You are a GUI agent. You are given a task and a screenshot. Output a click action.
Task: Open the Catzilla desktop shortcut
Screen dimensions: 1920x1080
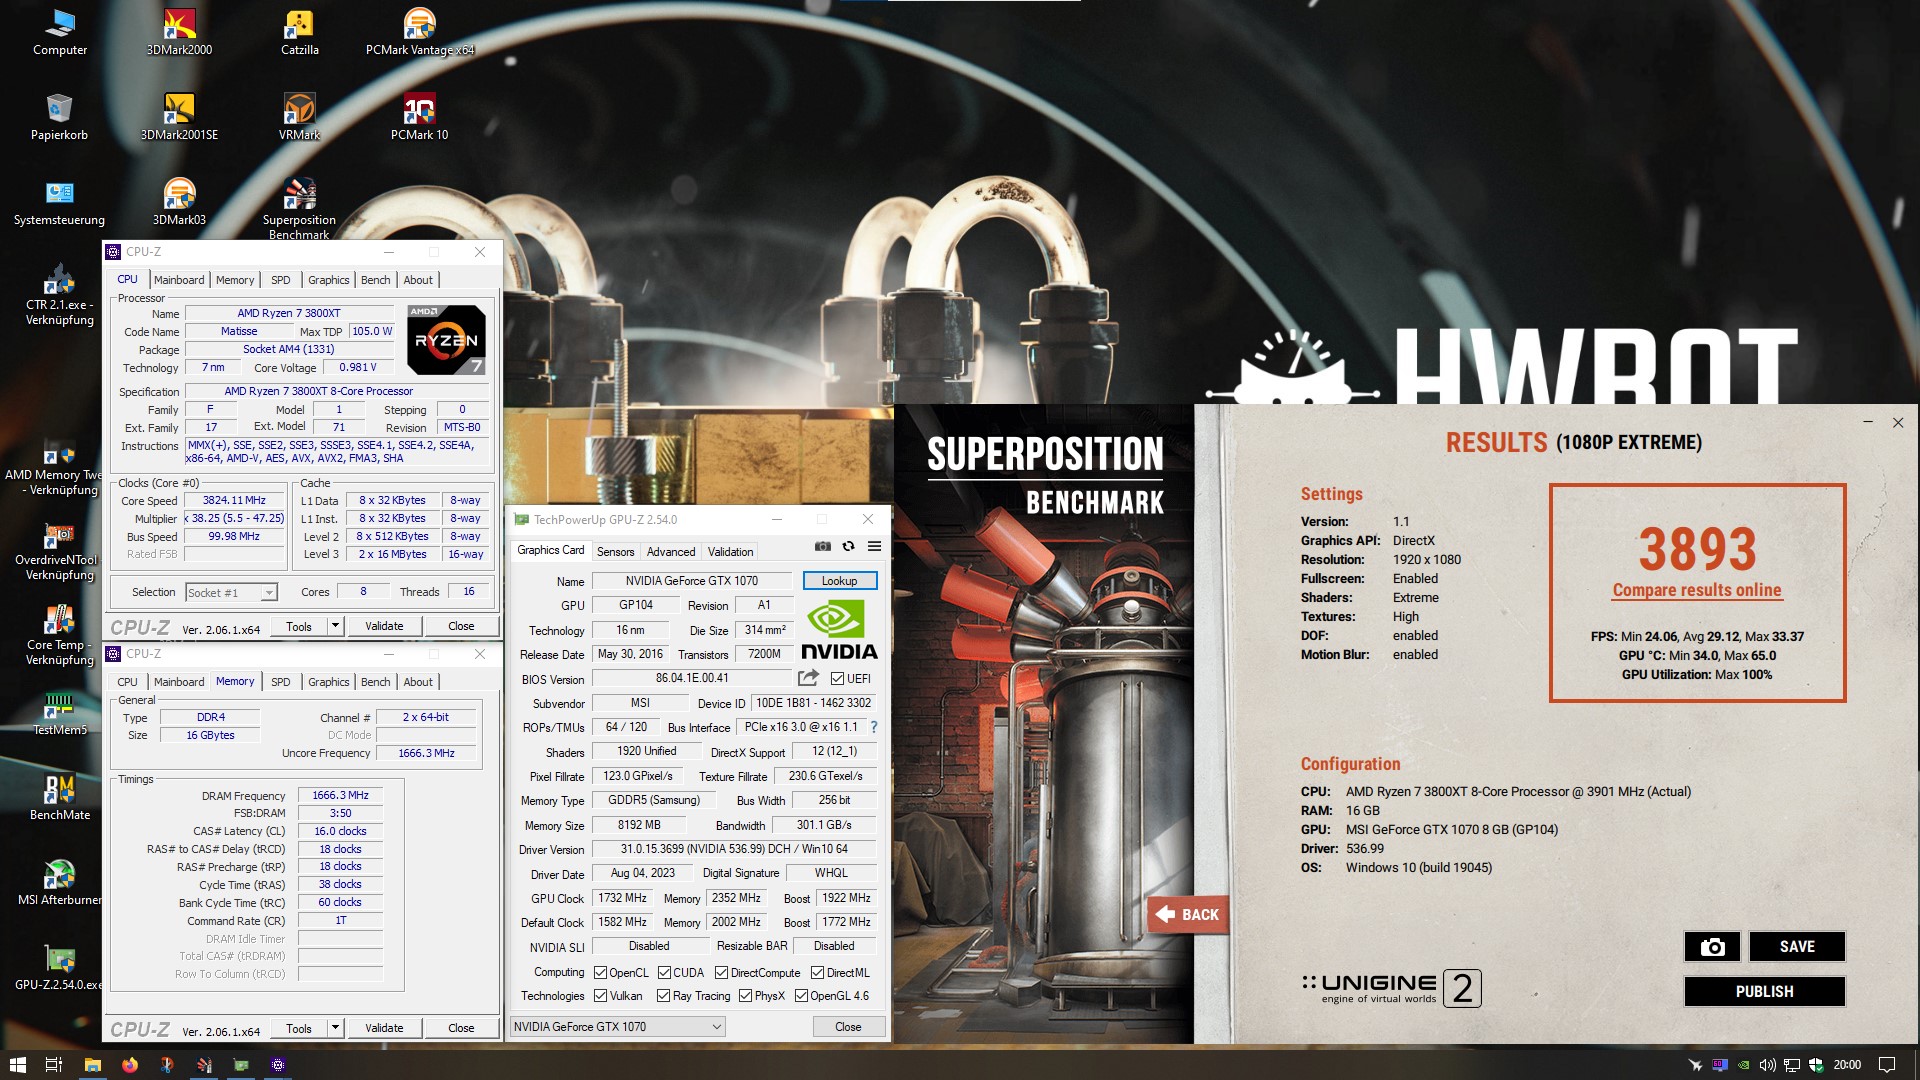coord(299,31)
